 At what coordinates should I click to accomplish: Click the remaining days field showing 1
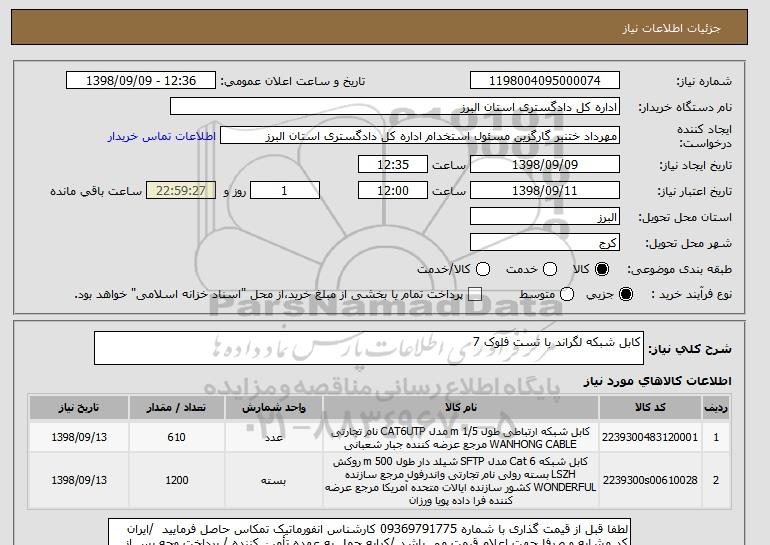285,191
